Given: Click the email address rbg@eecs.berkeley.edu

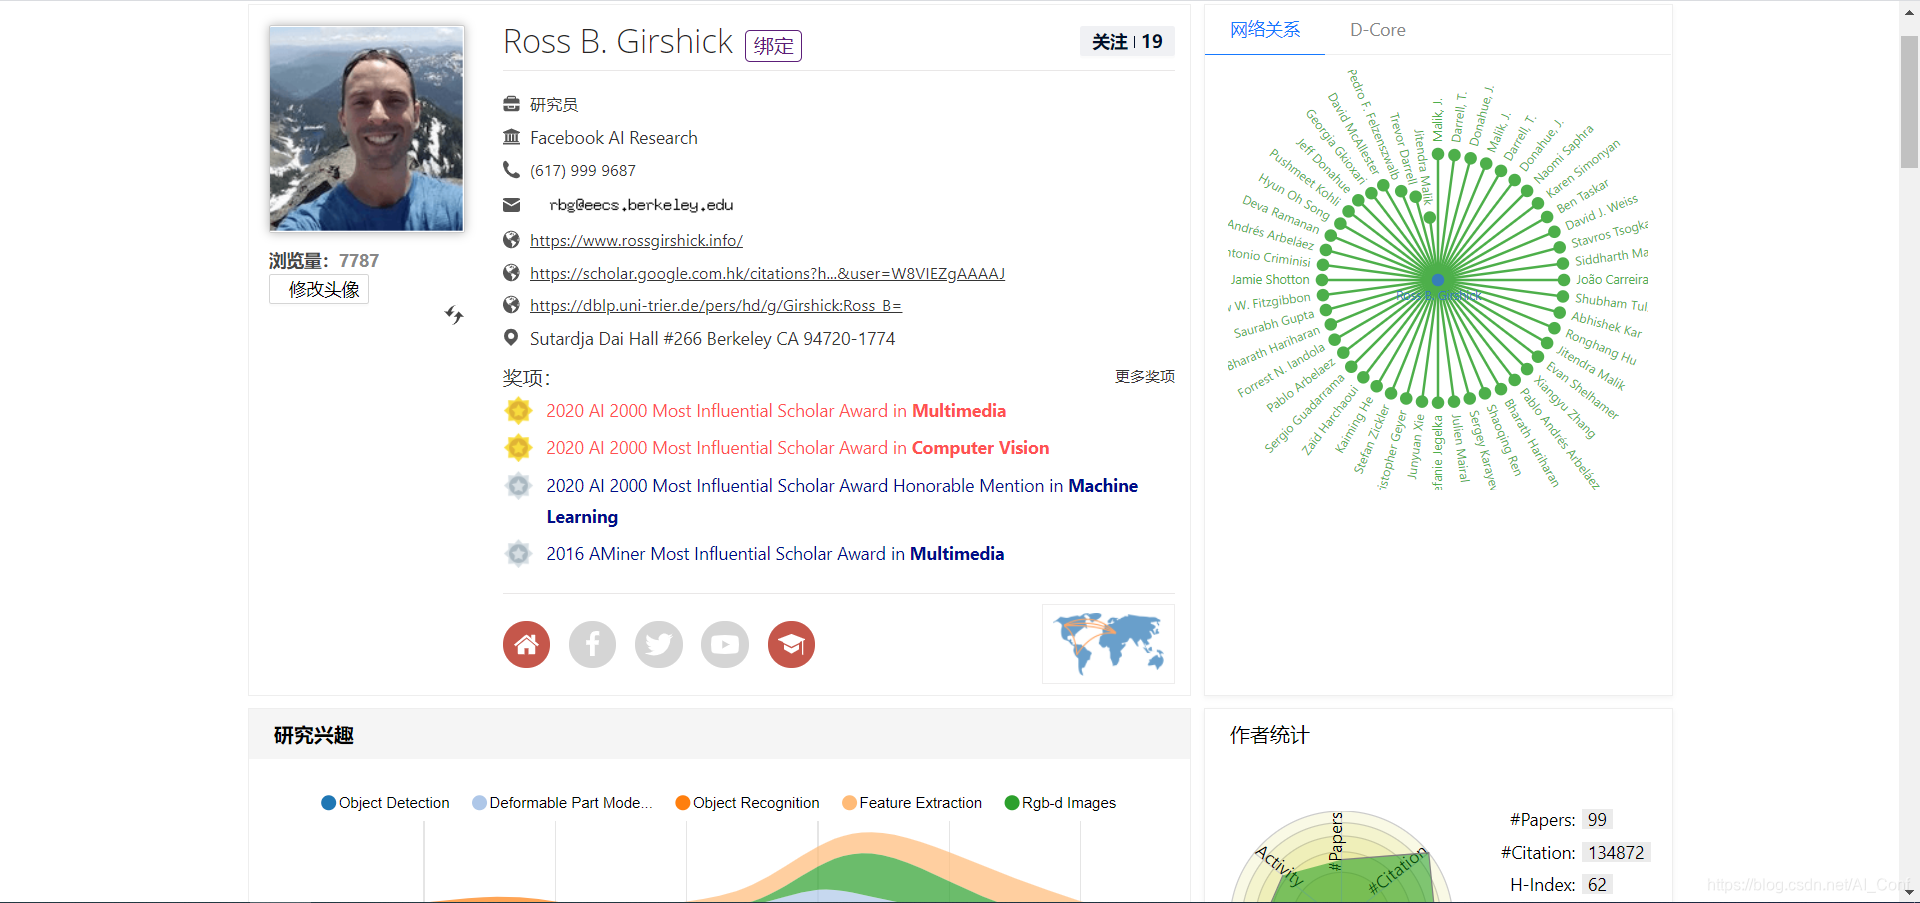Looking at the screenshot, I should click(641, 205).
